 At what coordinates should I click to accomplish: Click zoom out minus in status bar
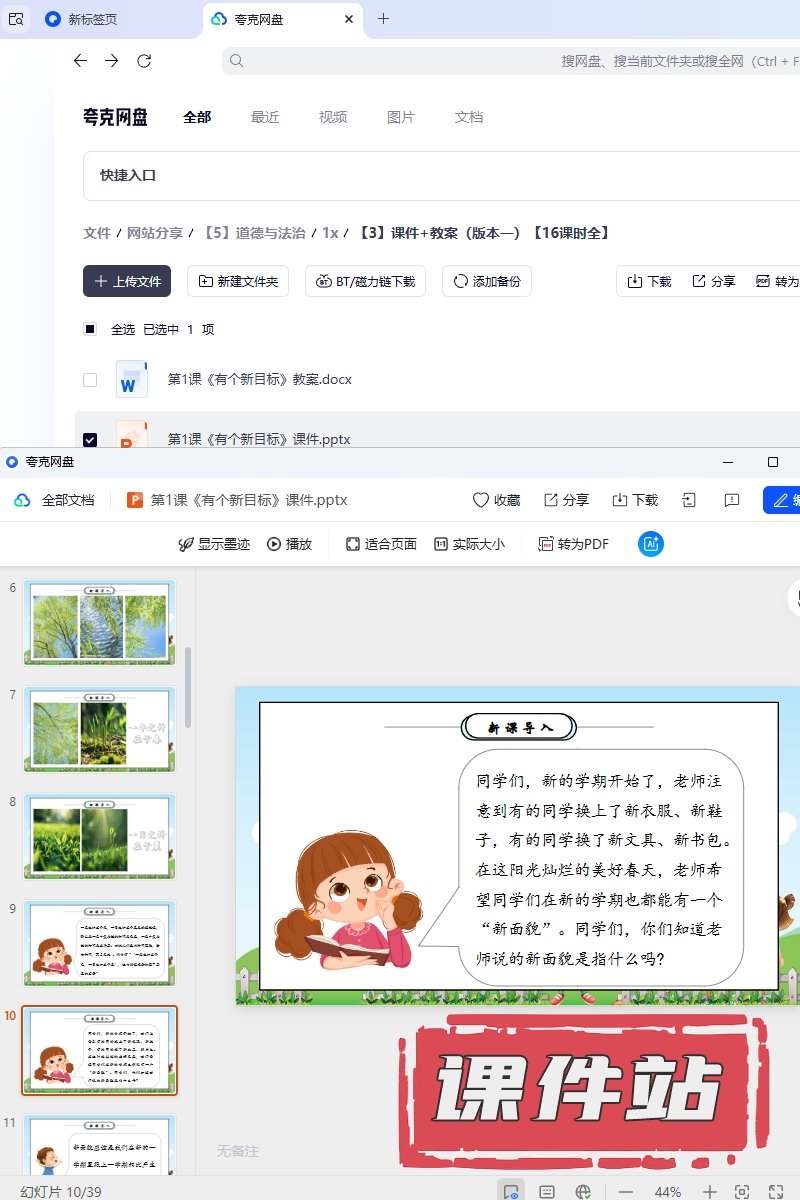[626, 1191]
